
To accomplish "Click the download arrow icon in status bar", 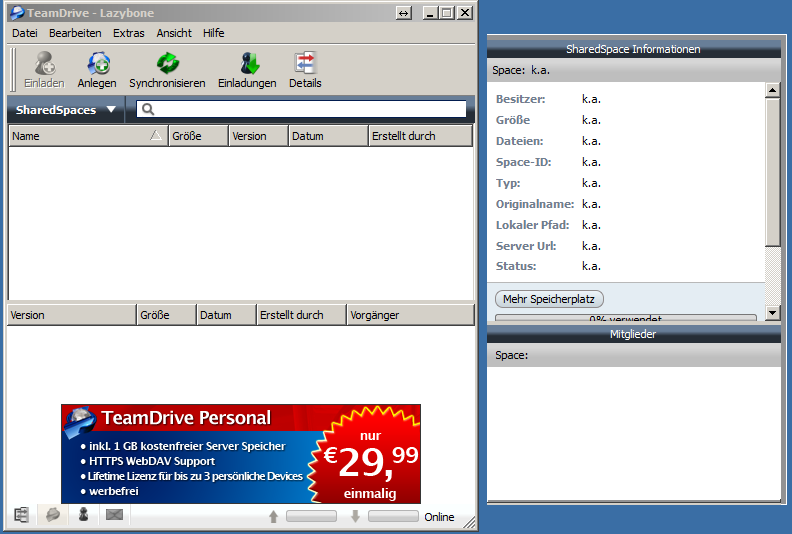I will pyautogui.click(x=356, y=516).
